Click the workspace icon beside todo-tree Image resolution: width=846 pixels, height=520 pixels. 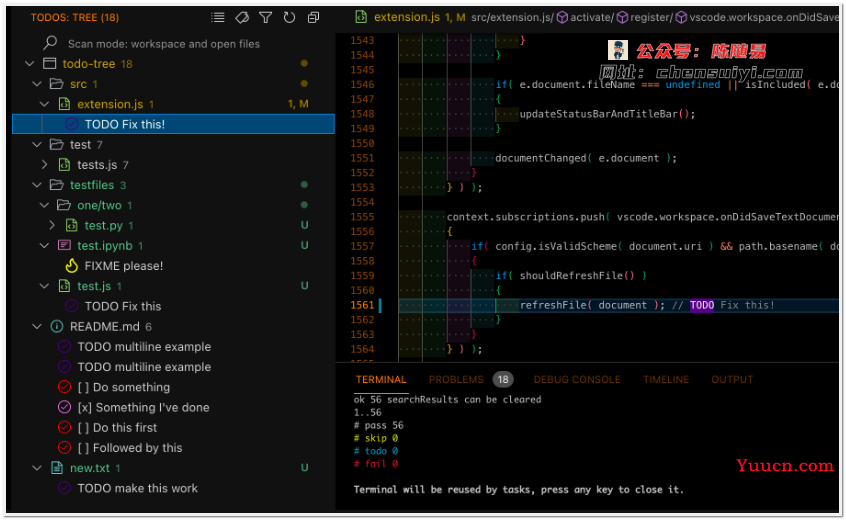[x=50, y=64]
